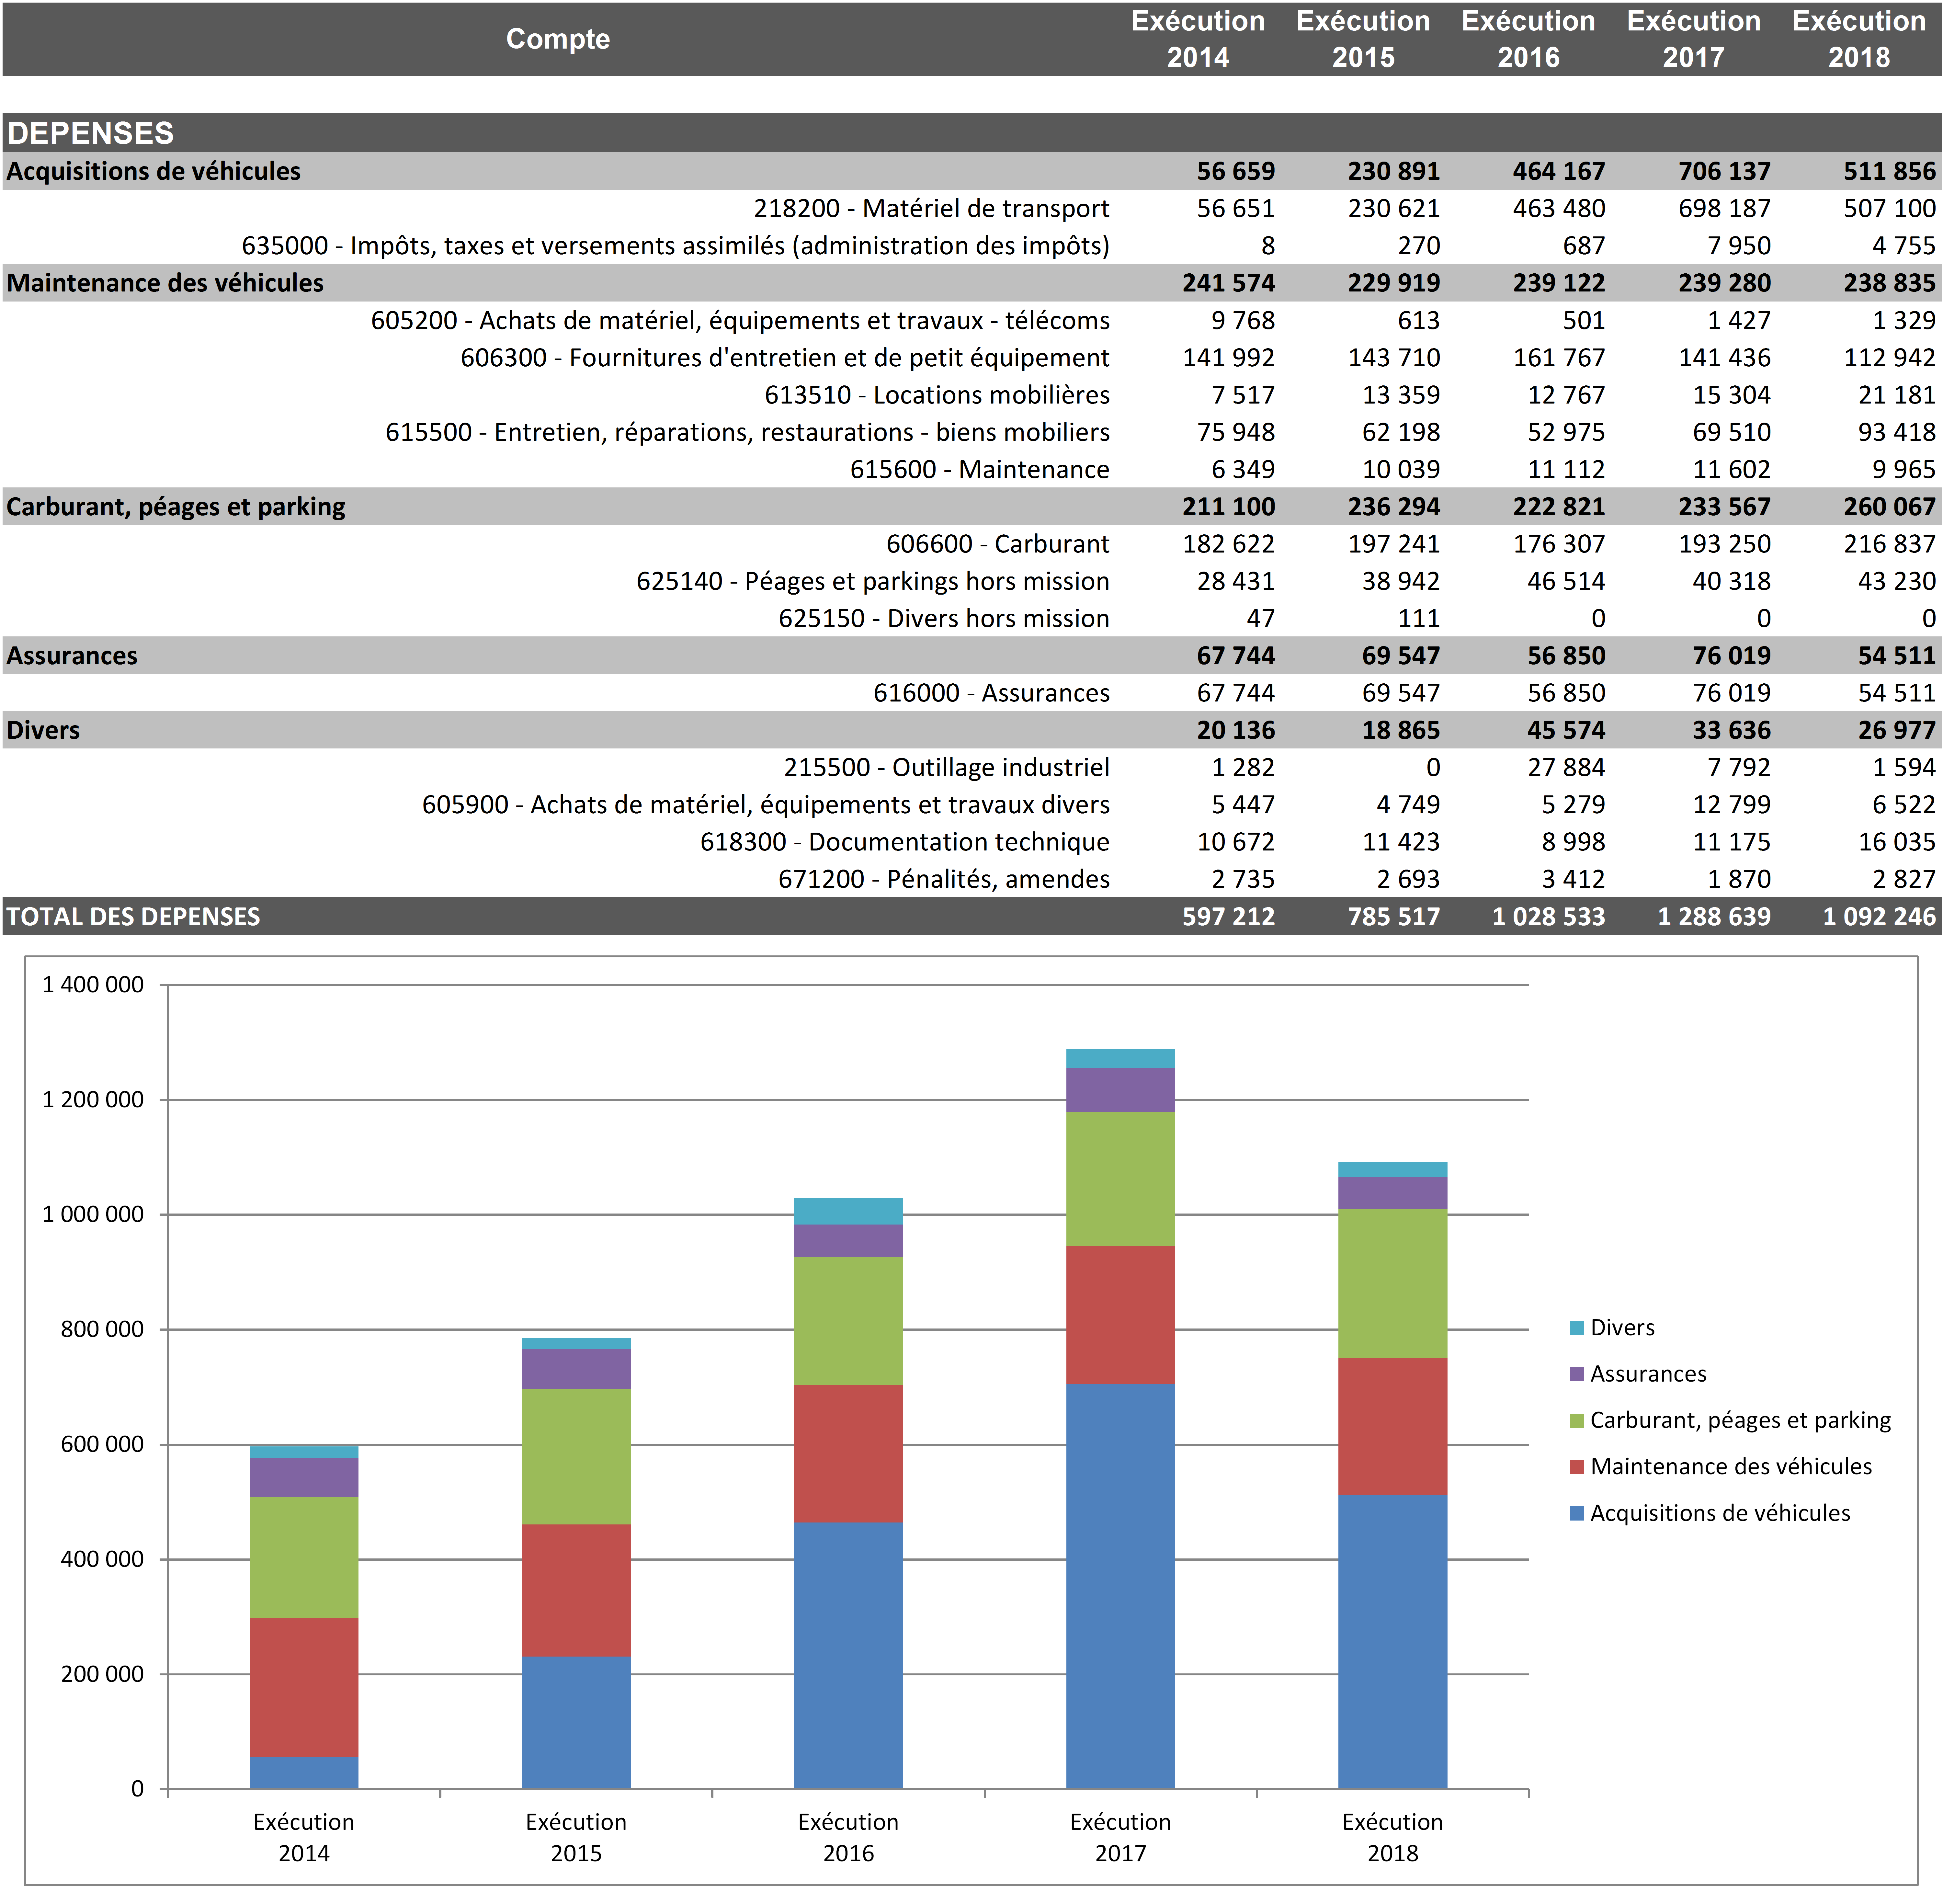1943x1904 pixels.
Task: Click the red Maintenance segment of 2014 bar
Action: coord(304,1687)
